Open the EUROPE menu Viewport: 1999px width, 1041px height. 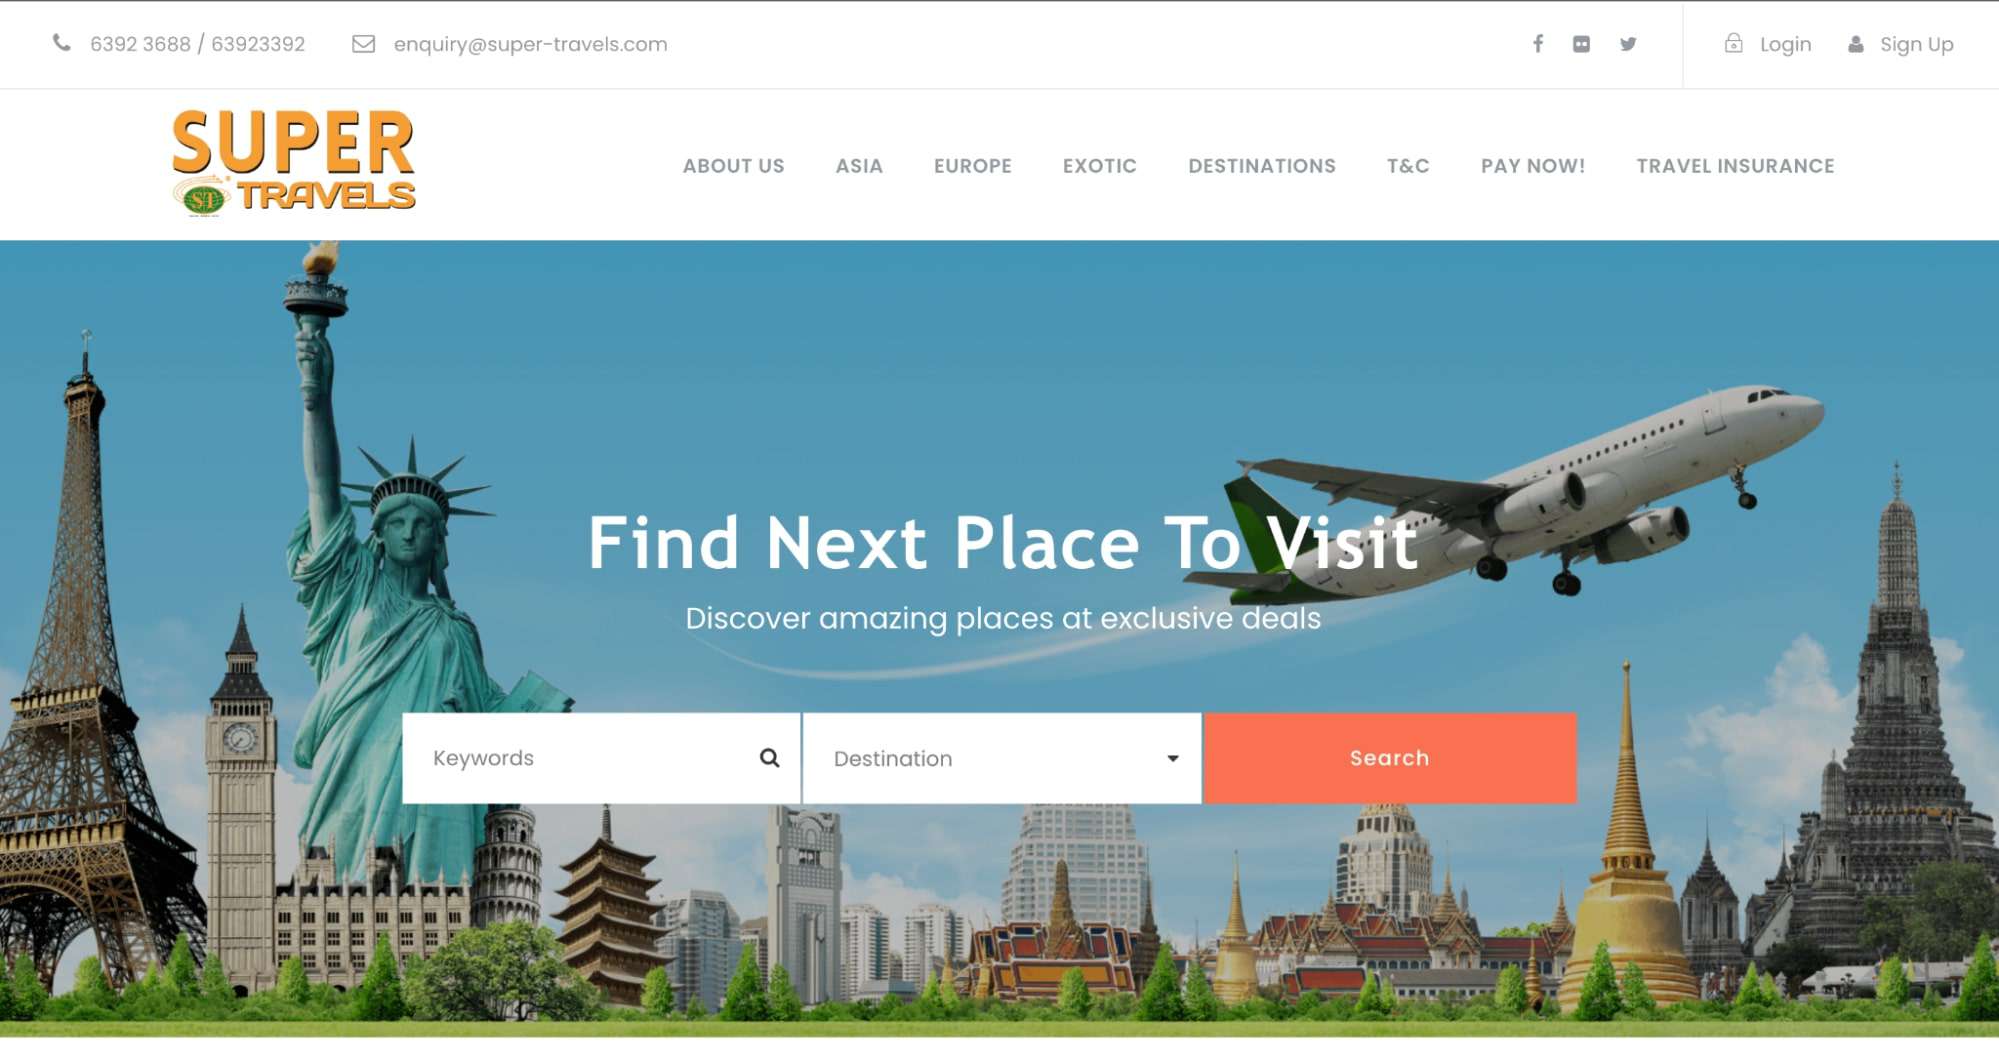(x=973, y=166)
